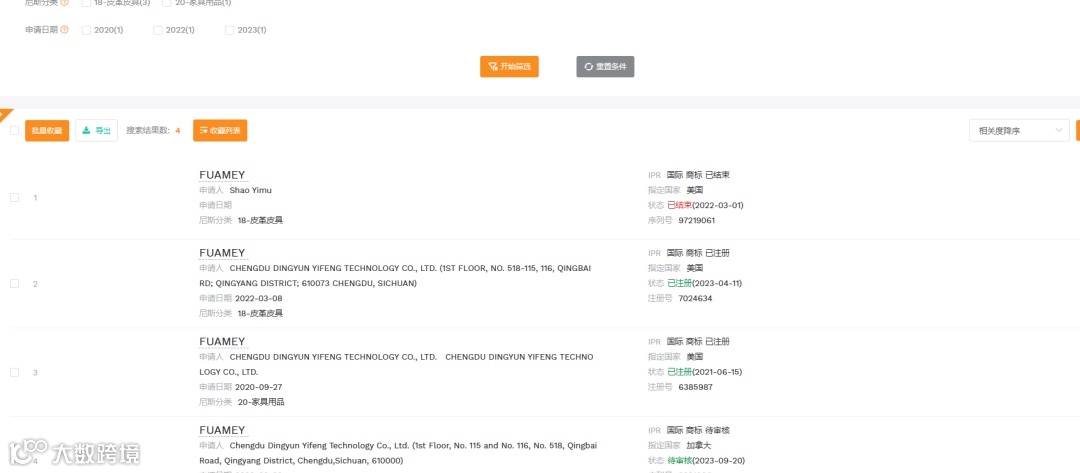Open FUAMEY trademark by applicant Shao Yimu

(x=222, y=175)
